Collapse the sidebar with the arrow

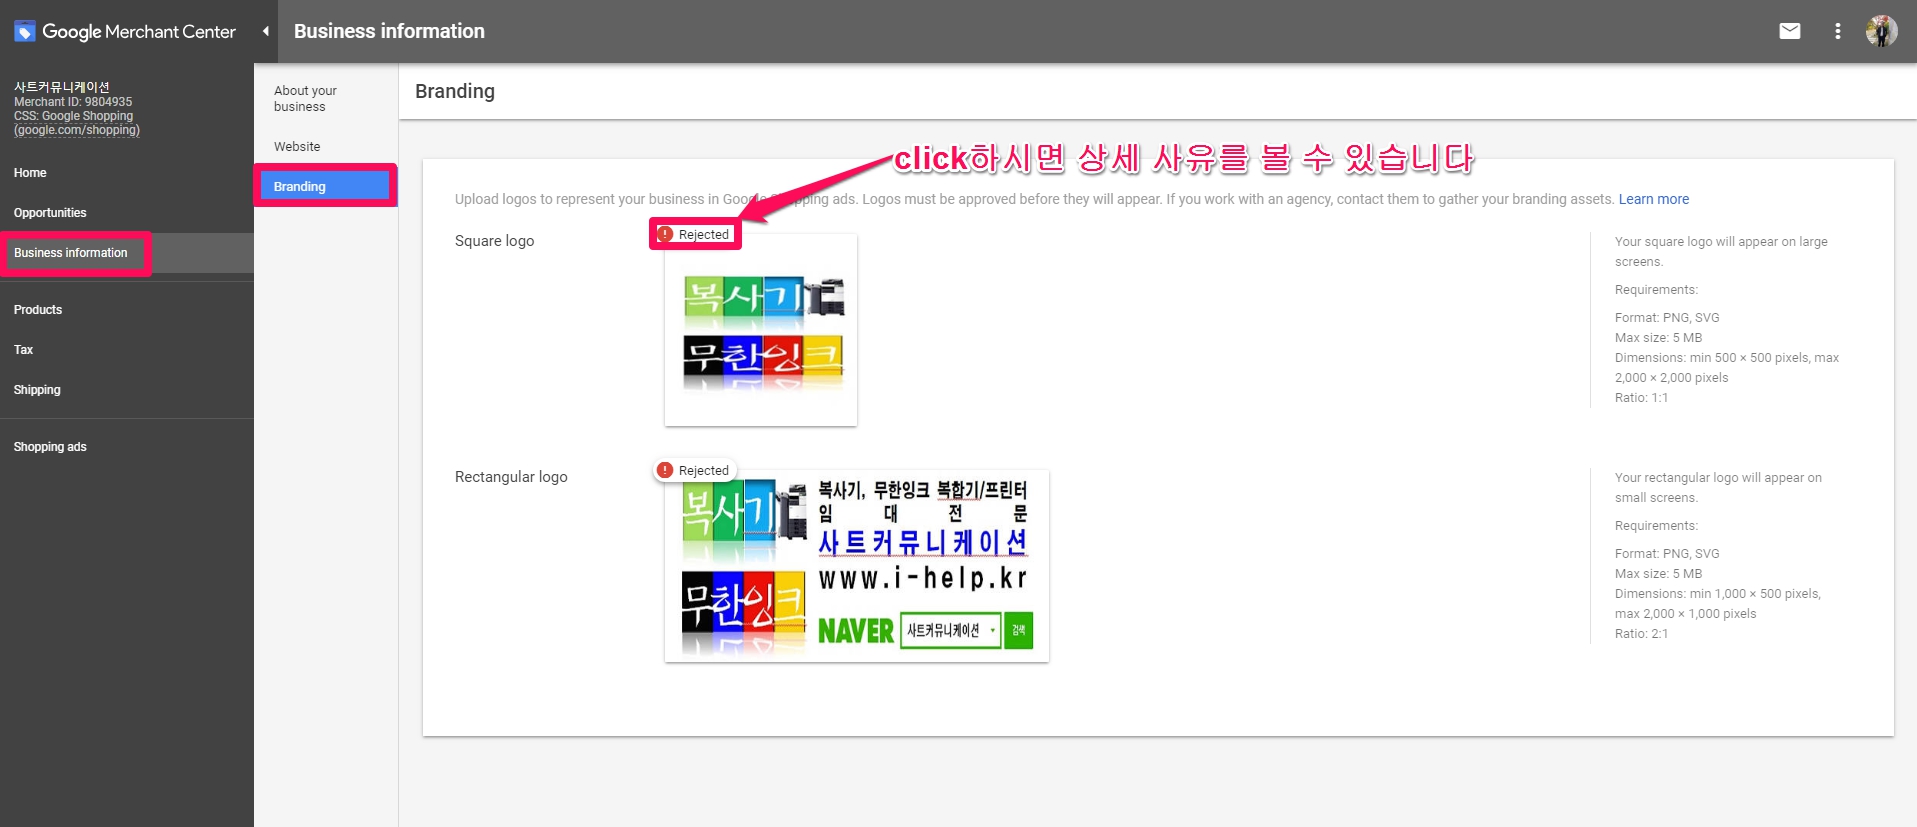point(266,31)
